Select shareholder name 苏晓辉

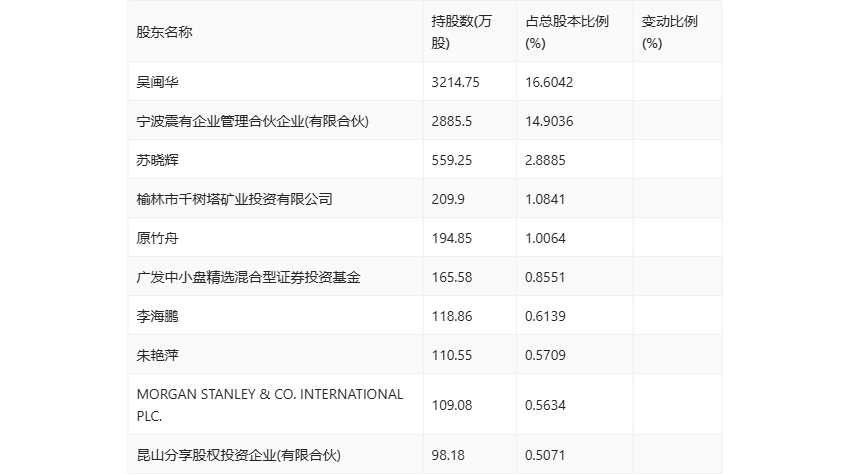[x=157, y=160]
